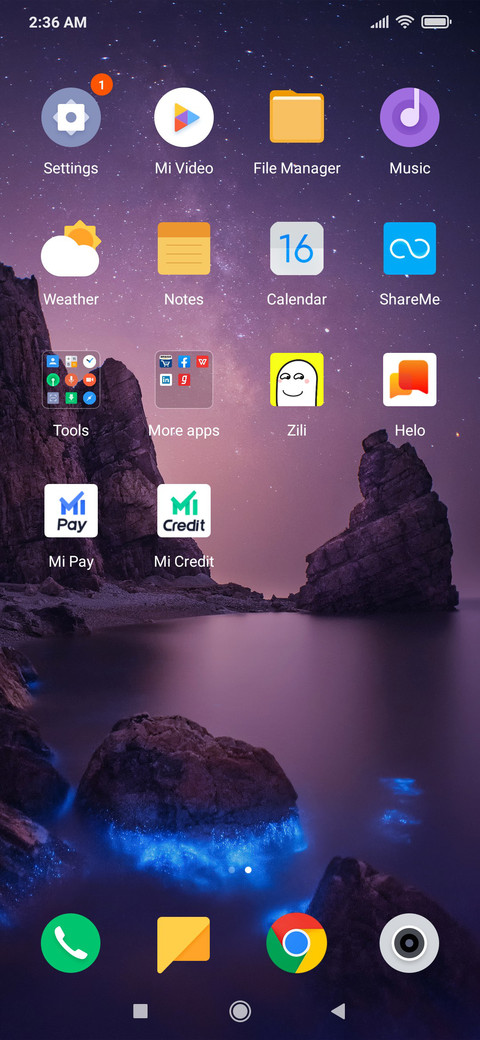Open File Manager
The height and width of the screenshot is (1040, 480).
[x=296, y=117]
